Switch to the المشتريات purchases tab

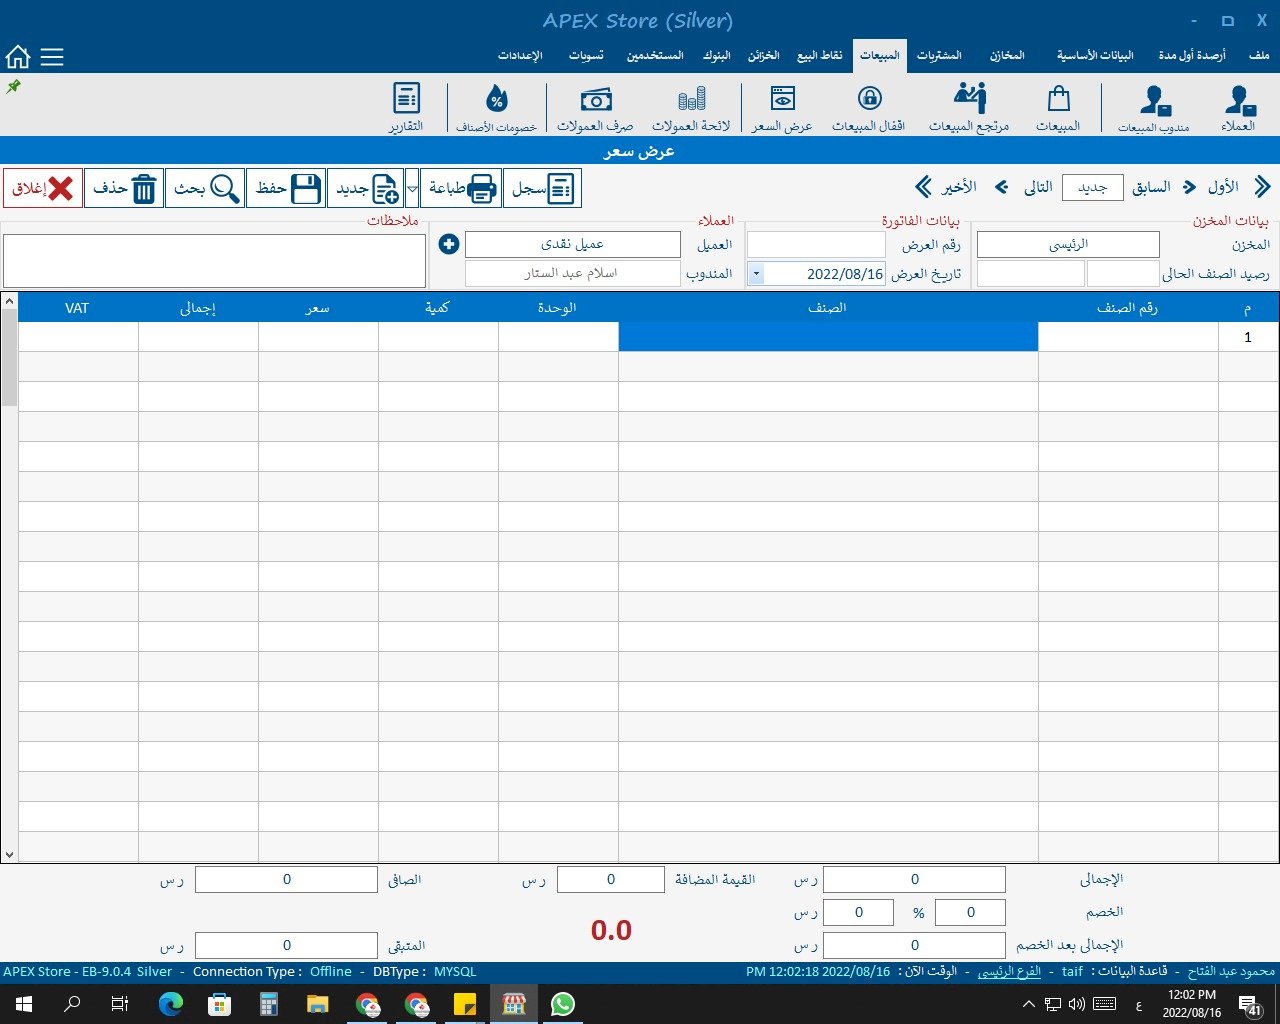939,55
